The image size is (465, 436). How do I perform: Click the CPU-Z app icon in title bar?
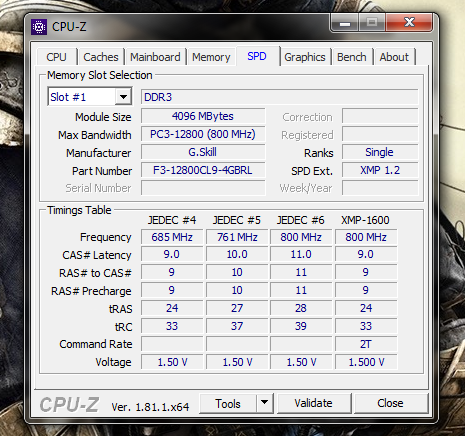click(x=39, y=27)
